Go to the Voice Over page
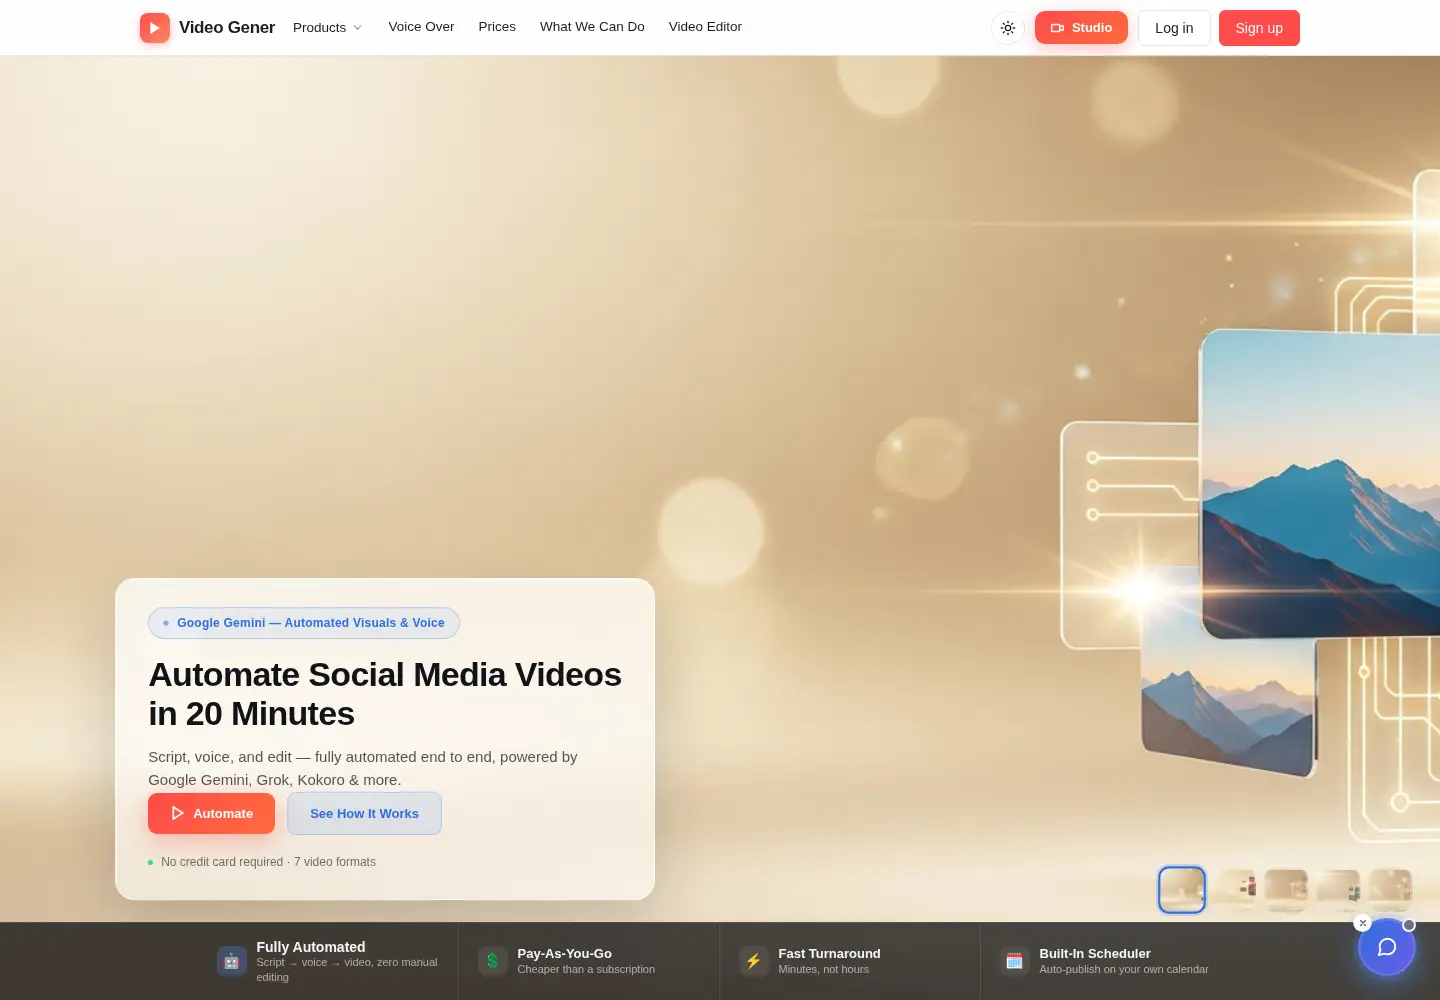The image size is (1440, 1000). click(x=421, y=27)
